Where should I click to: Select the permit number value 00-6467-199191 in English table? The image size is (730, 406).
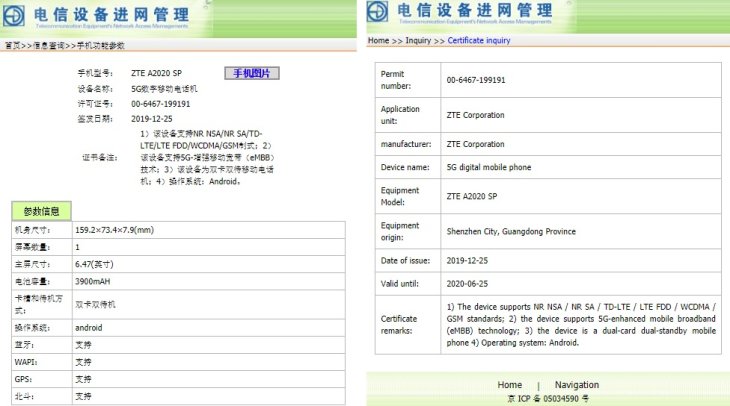(476, 80)
